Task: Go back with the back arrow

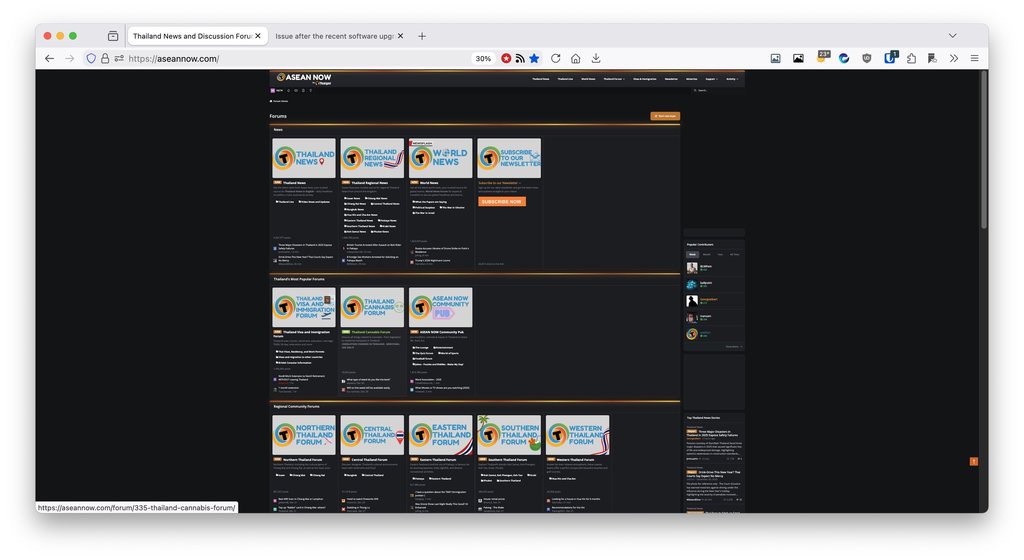Action: [x=49, y=59]
